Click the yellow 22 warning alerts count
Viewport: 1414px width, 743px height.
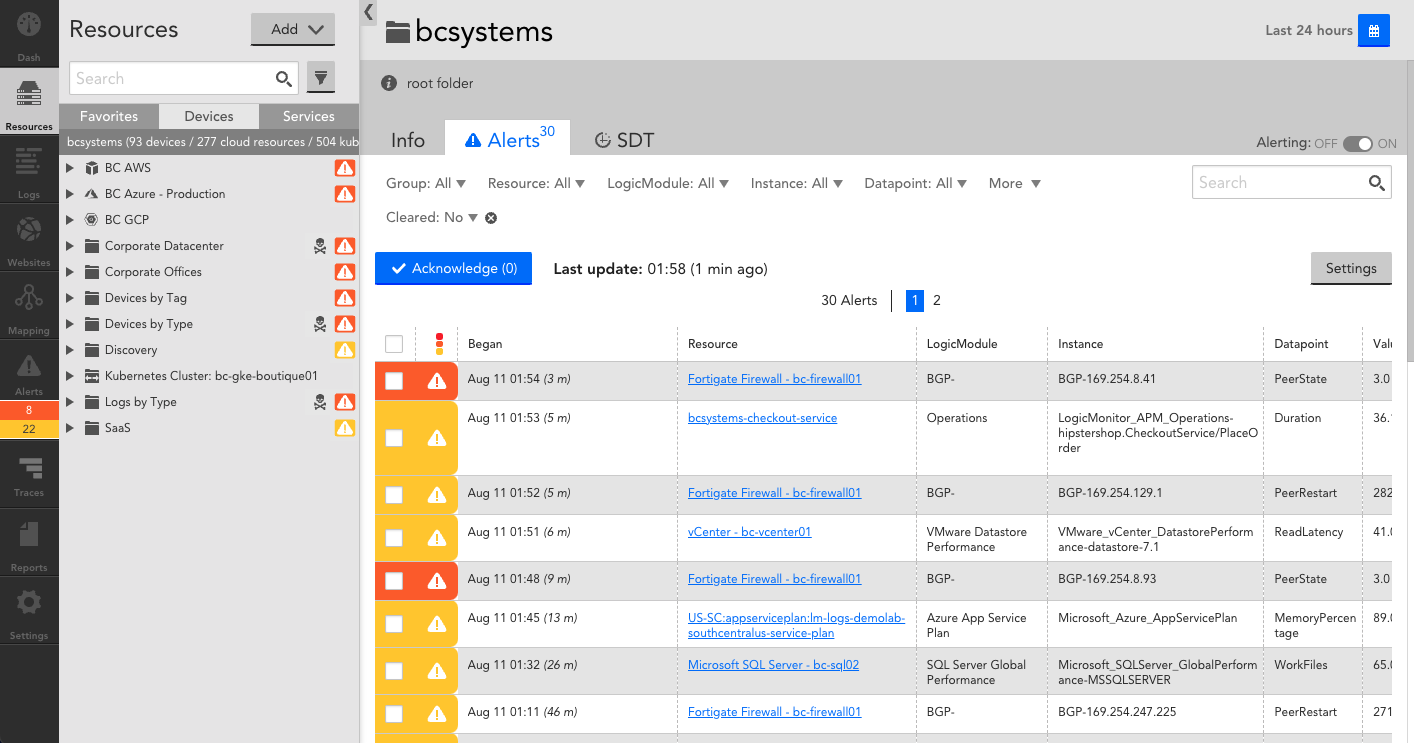[29, 429]
